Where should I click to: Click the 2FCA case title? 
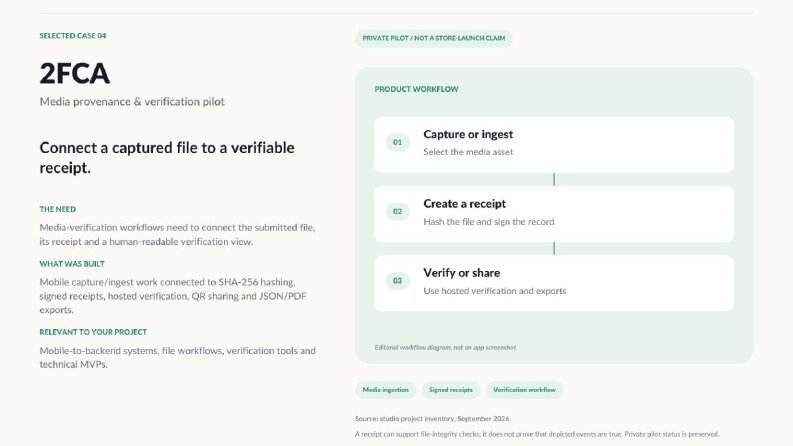click(74, 74)
